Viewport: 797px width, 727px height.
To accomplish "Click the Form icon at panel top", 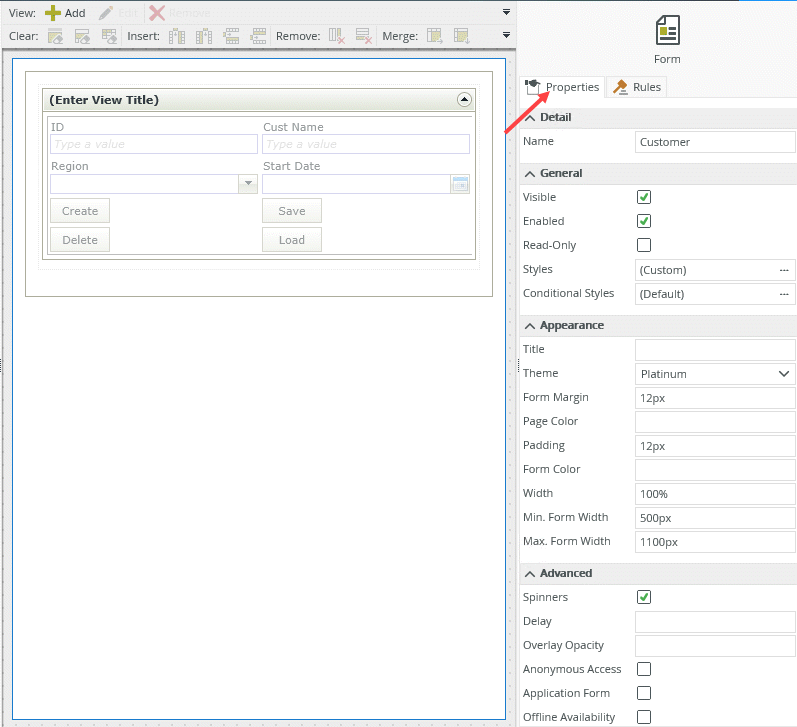I will pyautogui.click(x=667, y=32).
